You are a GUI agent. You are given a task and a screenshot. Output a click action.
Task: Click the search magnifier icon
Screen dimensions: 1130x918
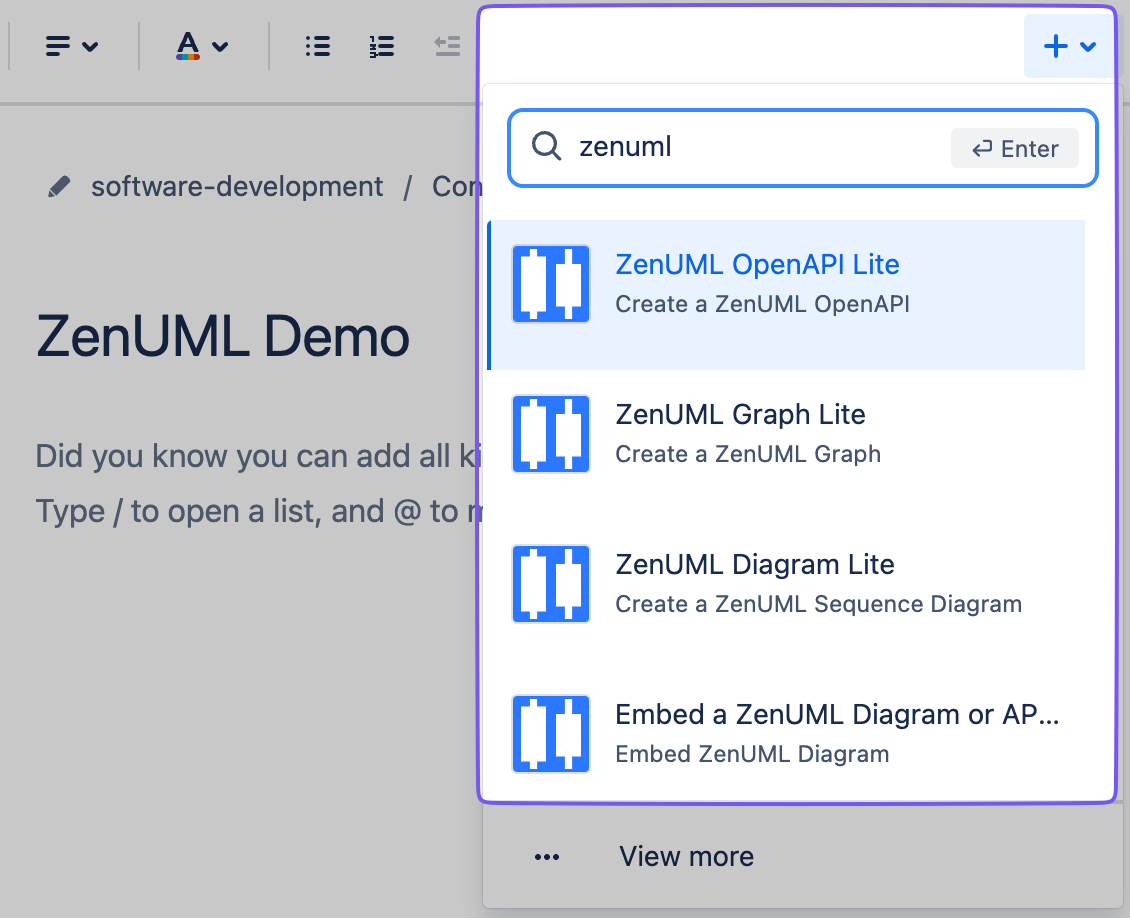pos(546,147)
